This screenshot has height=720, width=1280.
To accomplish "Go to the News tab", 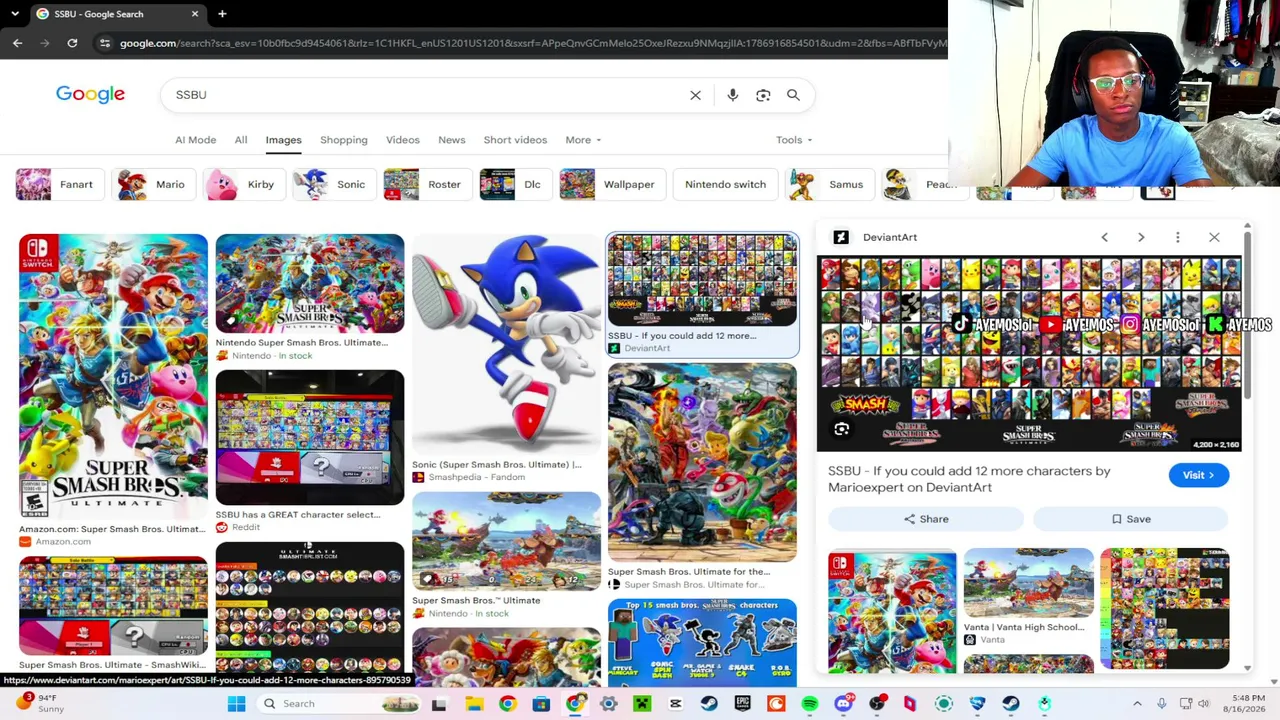I will 452,140.
